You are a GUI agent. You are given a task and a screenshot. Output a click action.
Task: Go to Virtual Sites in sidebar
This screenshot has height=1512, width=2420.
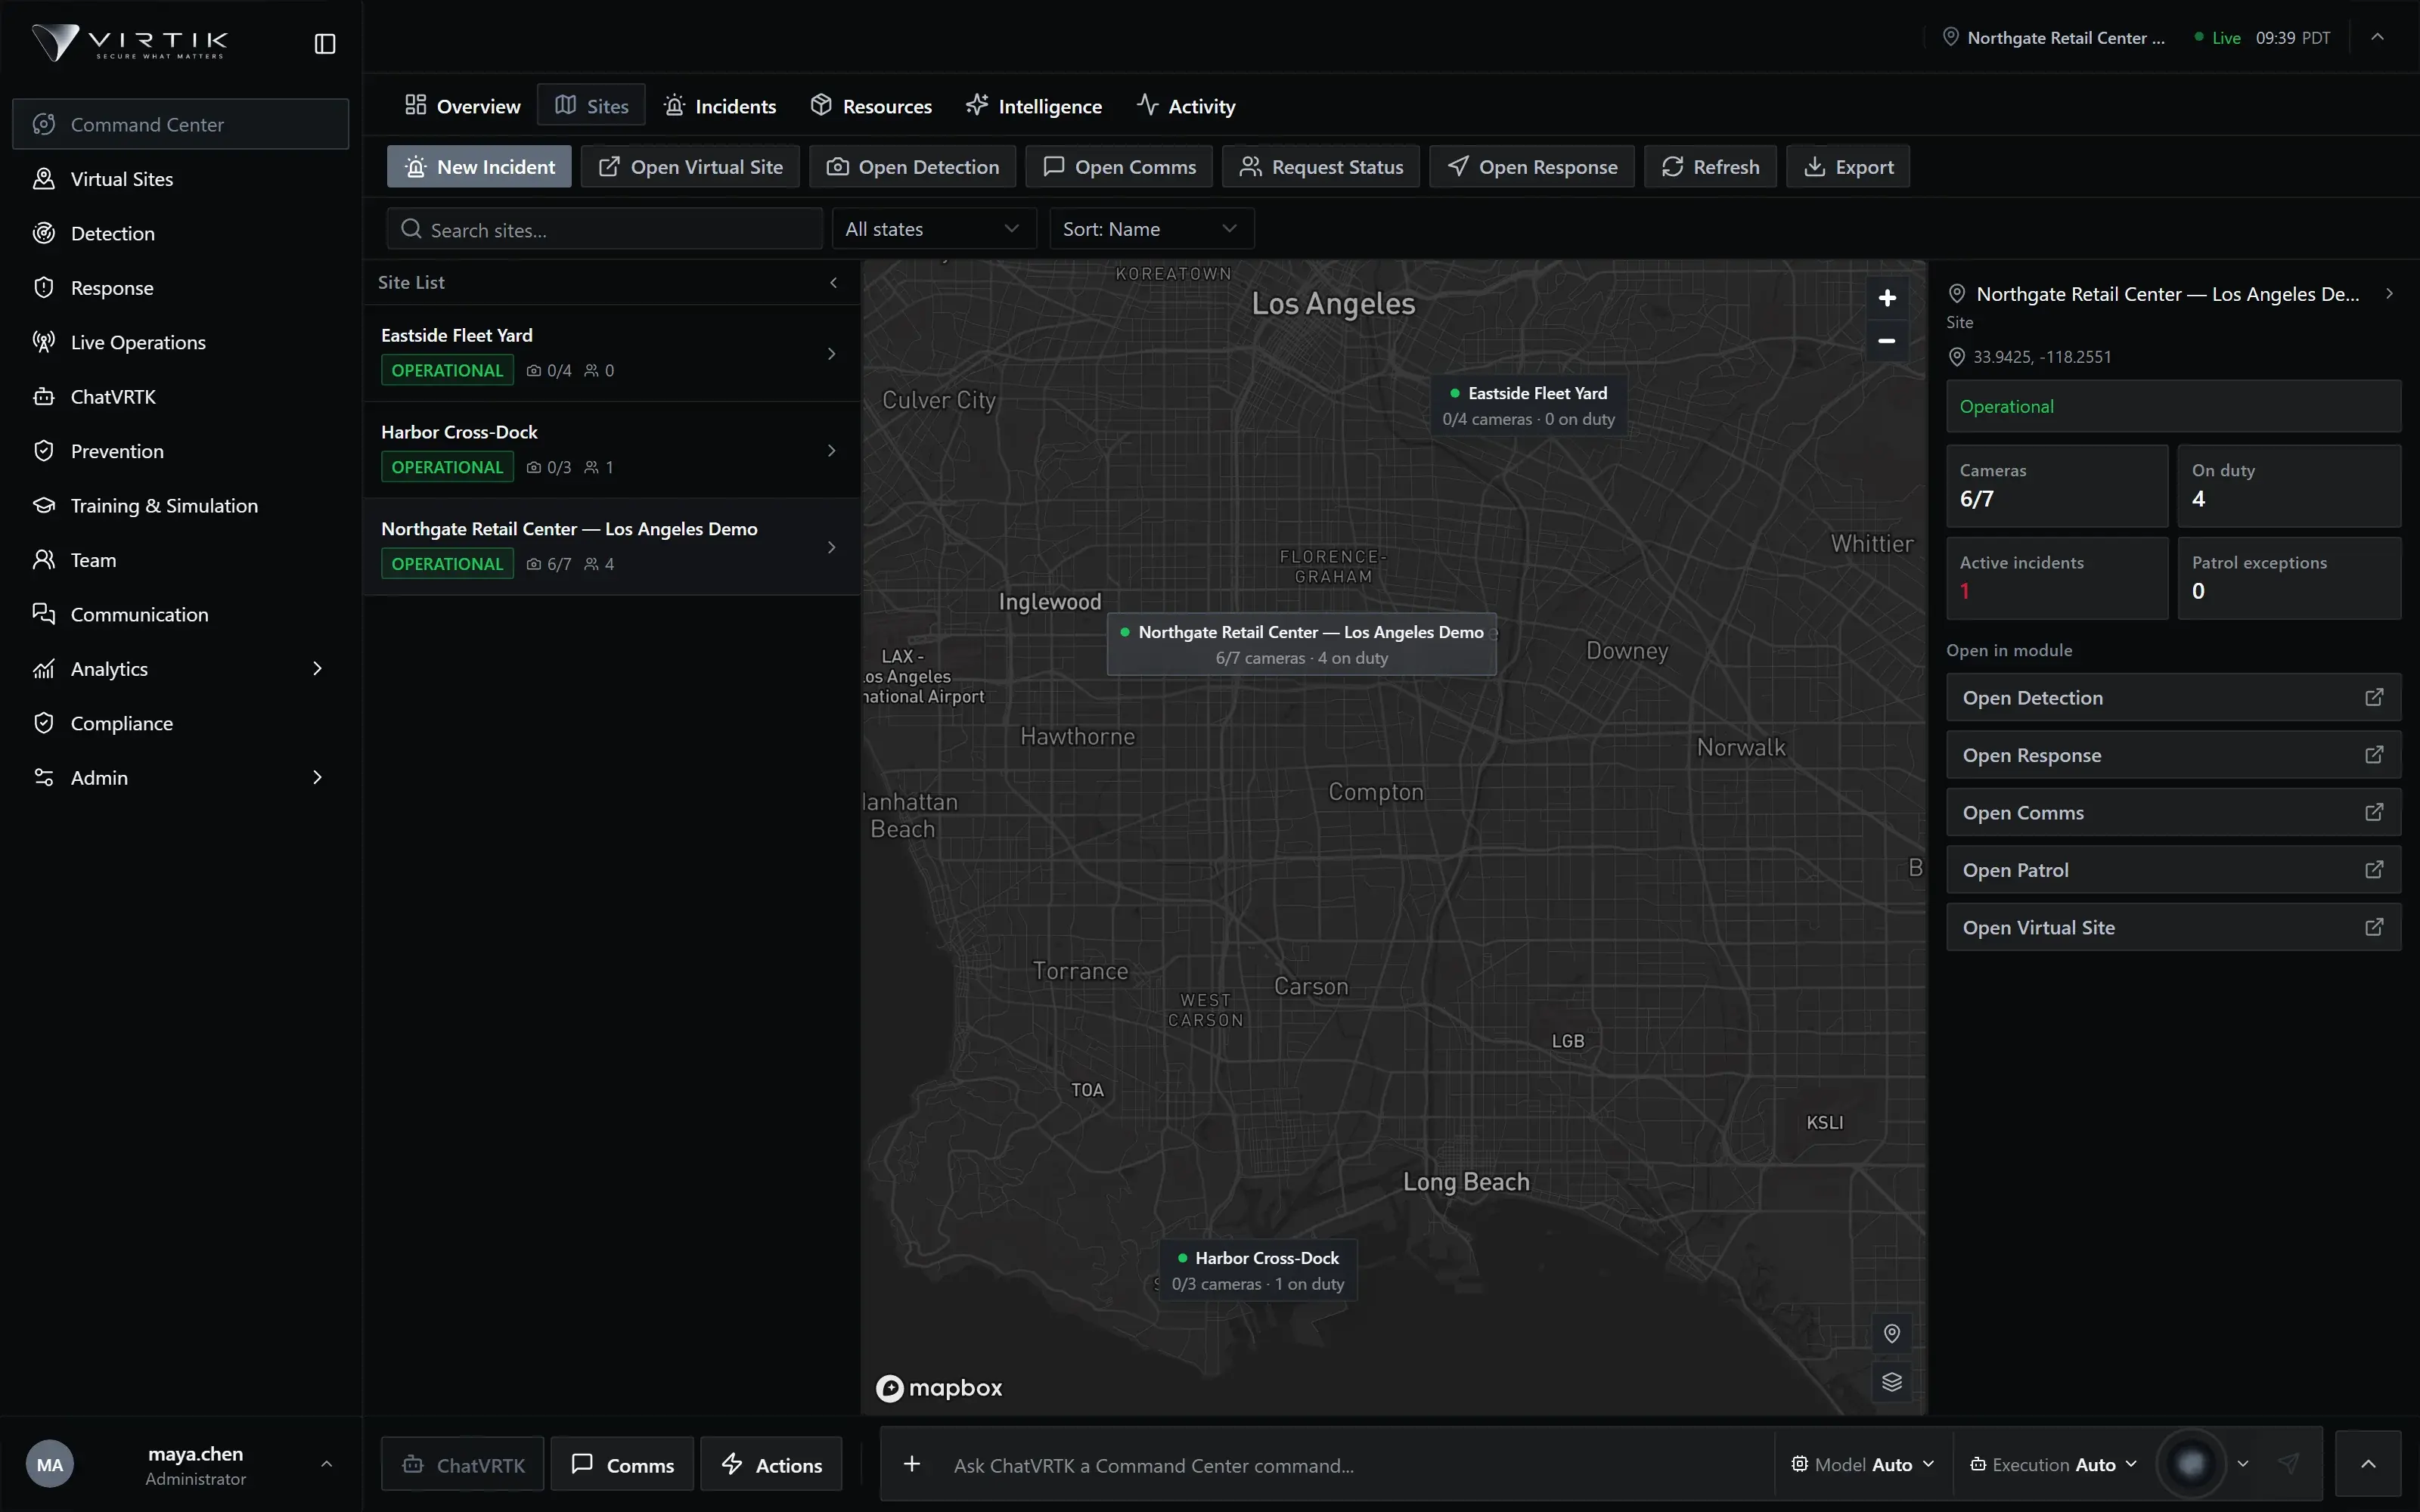[180, 179]
